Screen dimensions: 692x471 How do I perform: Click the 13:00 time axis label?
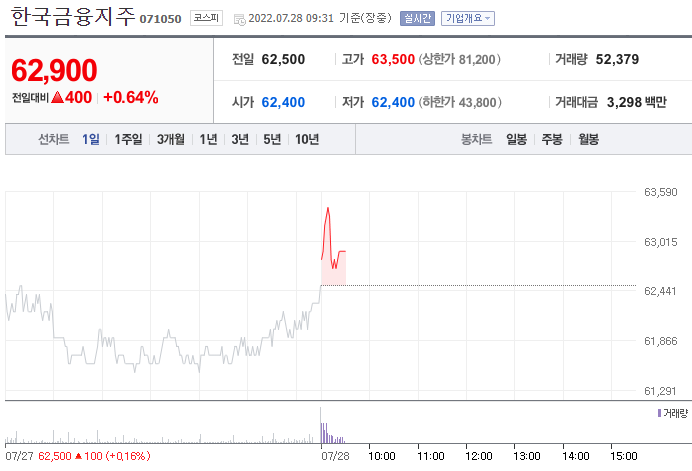pyautogui.click(x=527, y=456)
